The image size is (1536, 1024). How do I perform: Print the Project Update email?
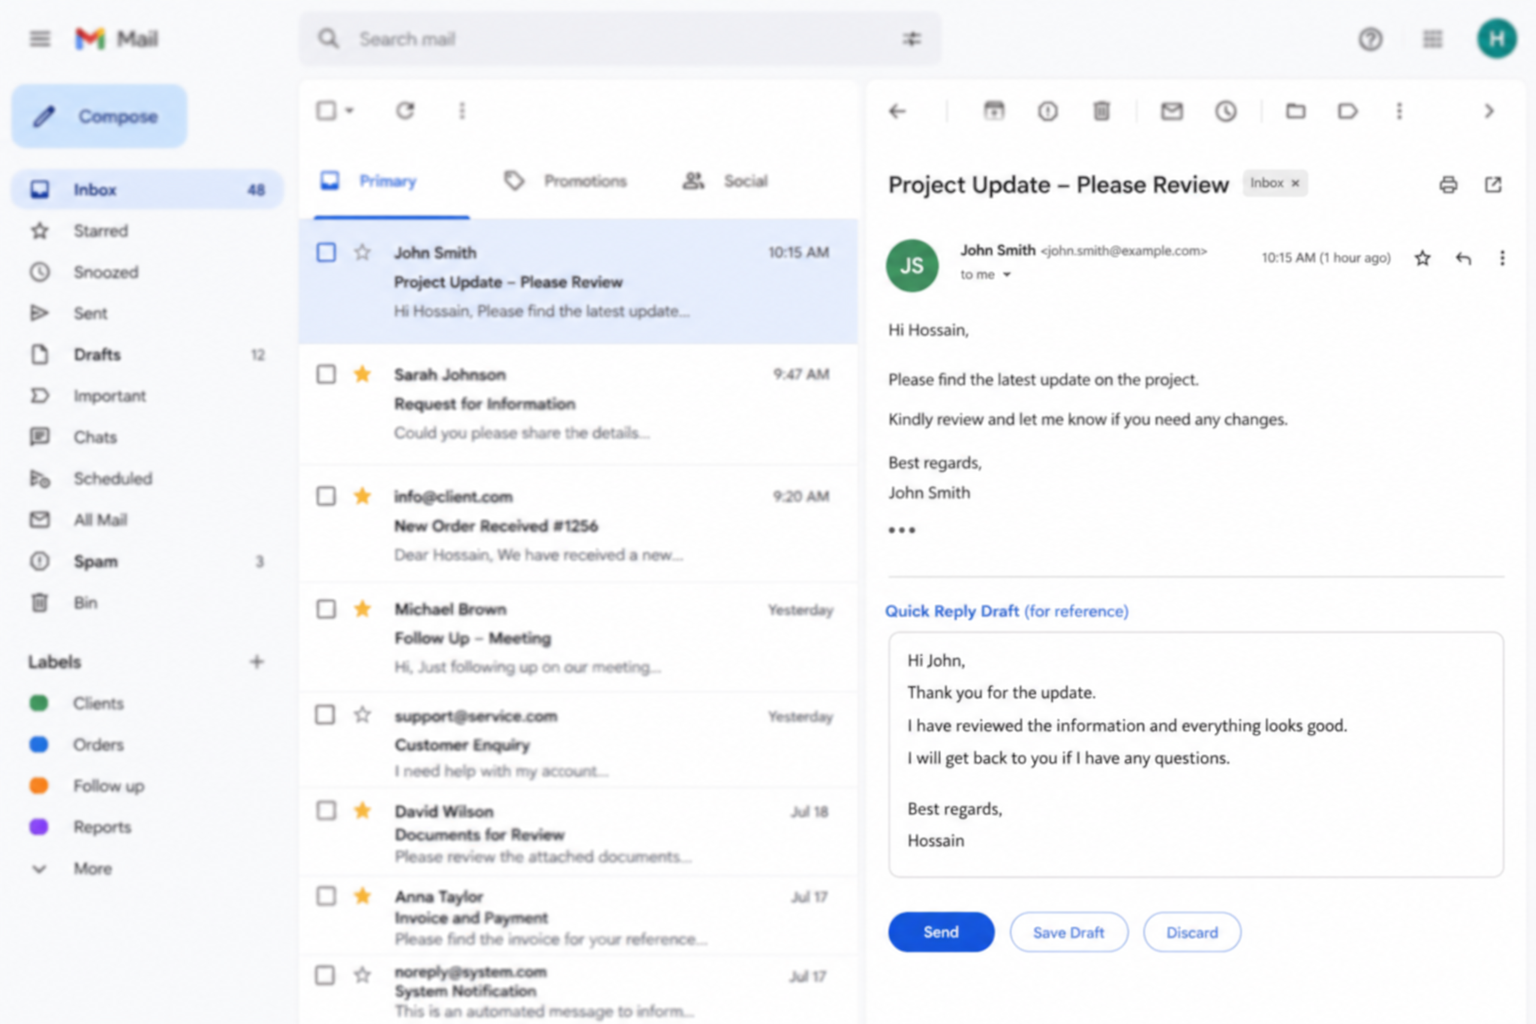1447,184
